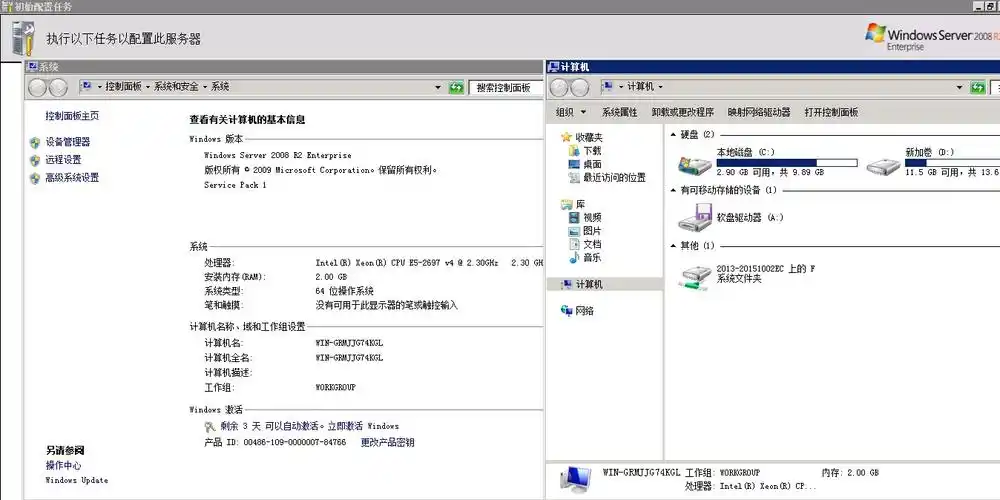The image size is (1000, 500).
Task: Open 操作中心 link
Action: tap(63, 466)
